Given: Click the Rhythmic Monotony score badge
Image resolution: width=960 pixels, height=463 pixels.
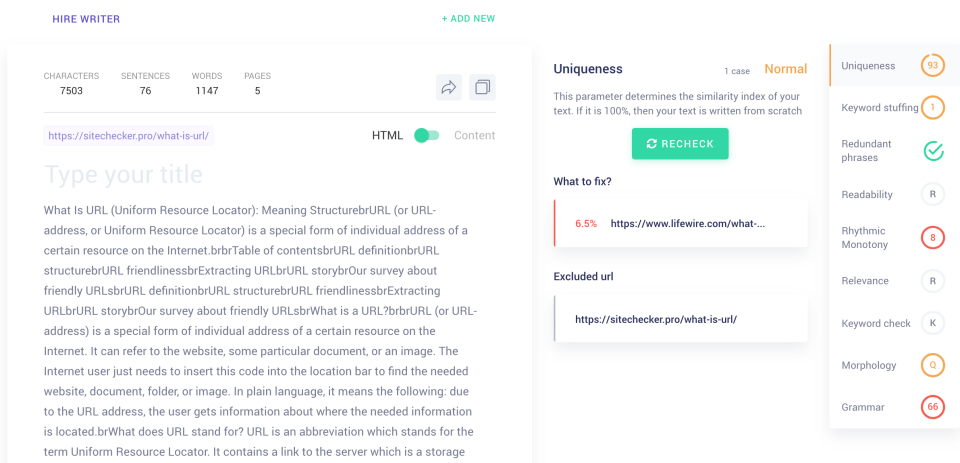Looking at the screenshot, I should (x=932, y=238).
